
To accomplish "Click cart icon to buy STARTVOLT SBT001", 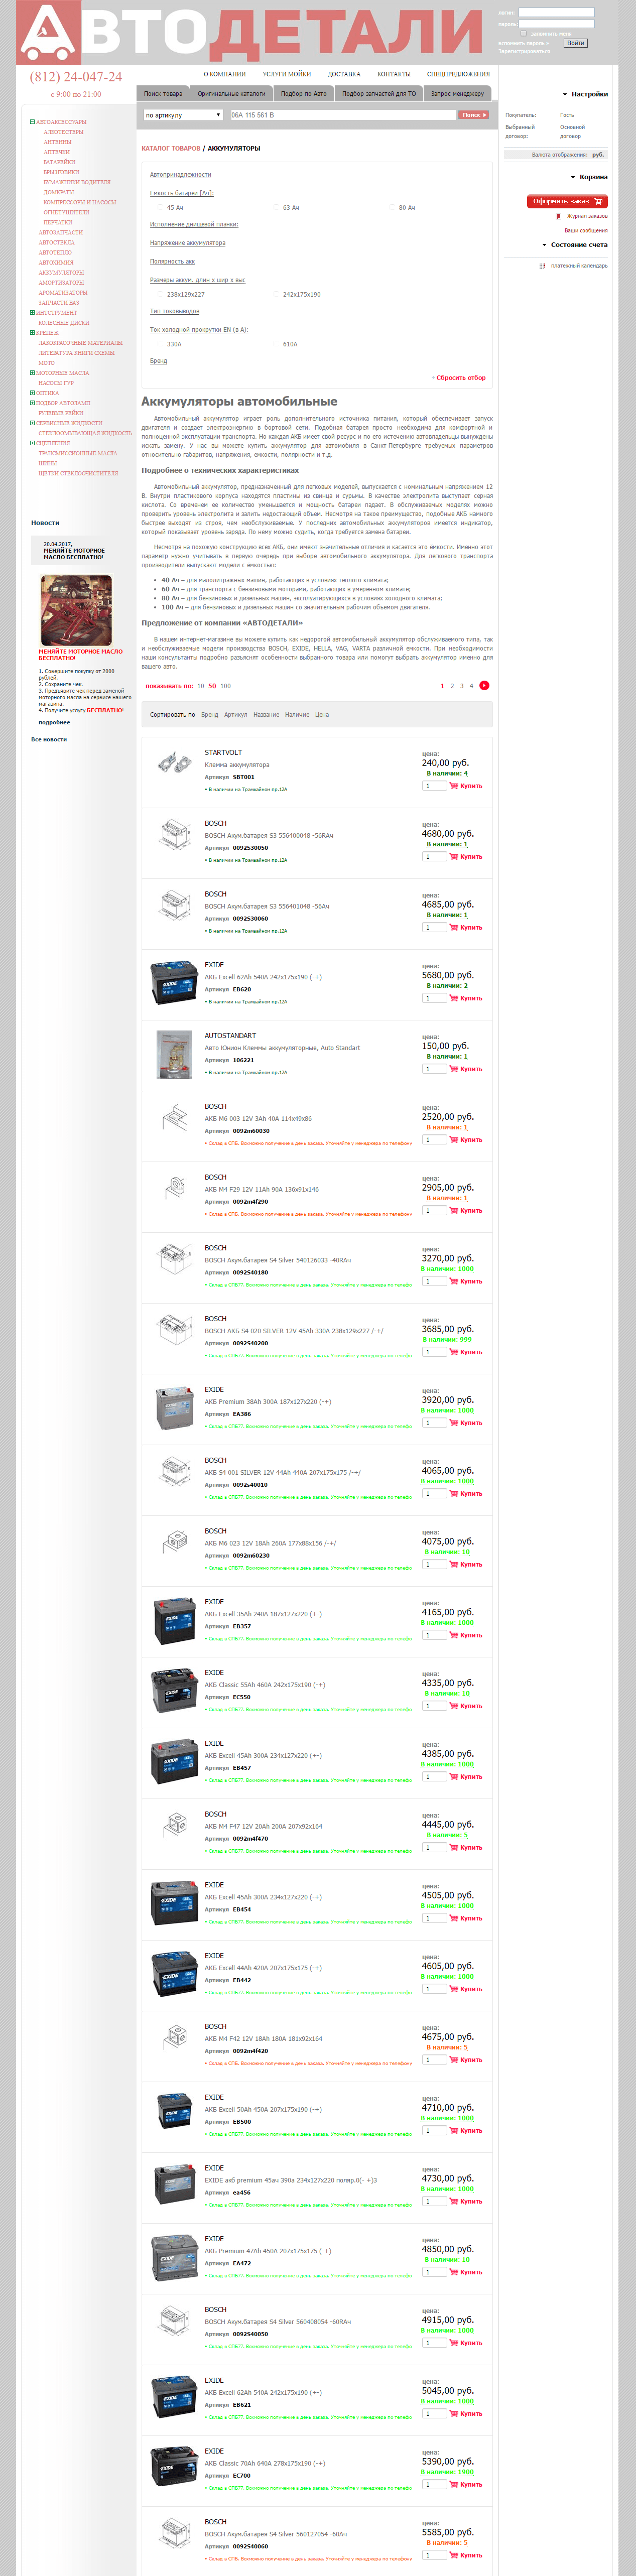I will (454, 785).
